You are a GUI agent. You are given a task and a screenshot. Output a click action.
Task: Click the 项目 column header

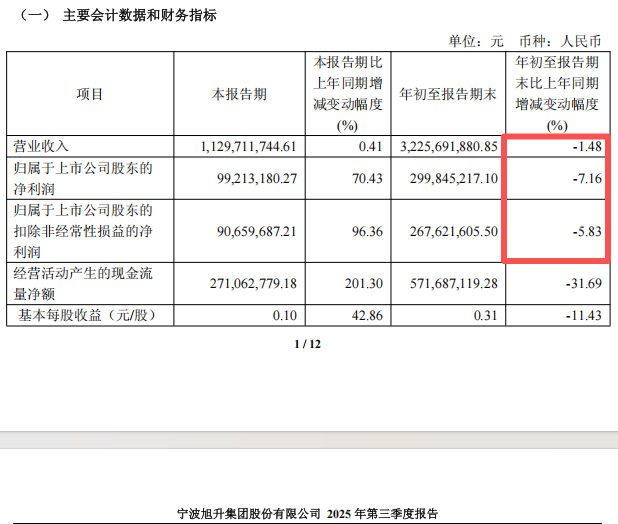pyautogui.click(x=90, y=94)
